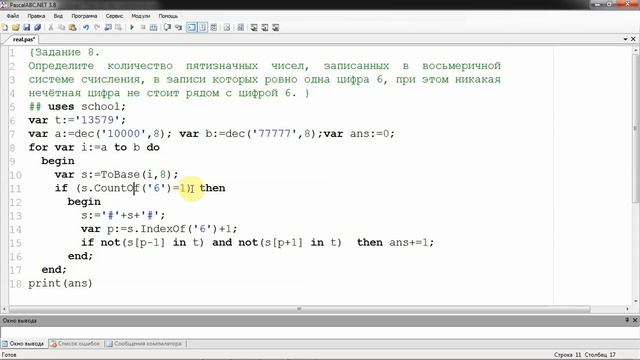Click the 'Столбец 17' status bar indicator
640x360 pixels.
pyautogui.click(x=600, y=355)
